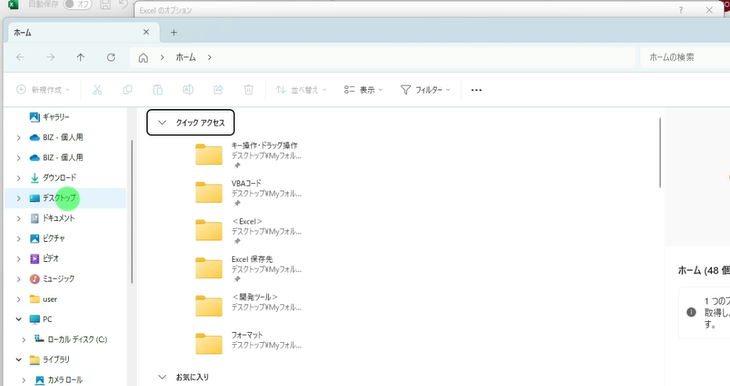Viewport: 730px width, 386px height.
Task: Collapse the ライブラリ tree node
Action: click(19, 360)
